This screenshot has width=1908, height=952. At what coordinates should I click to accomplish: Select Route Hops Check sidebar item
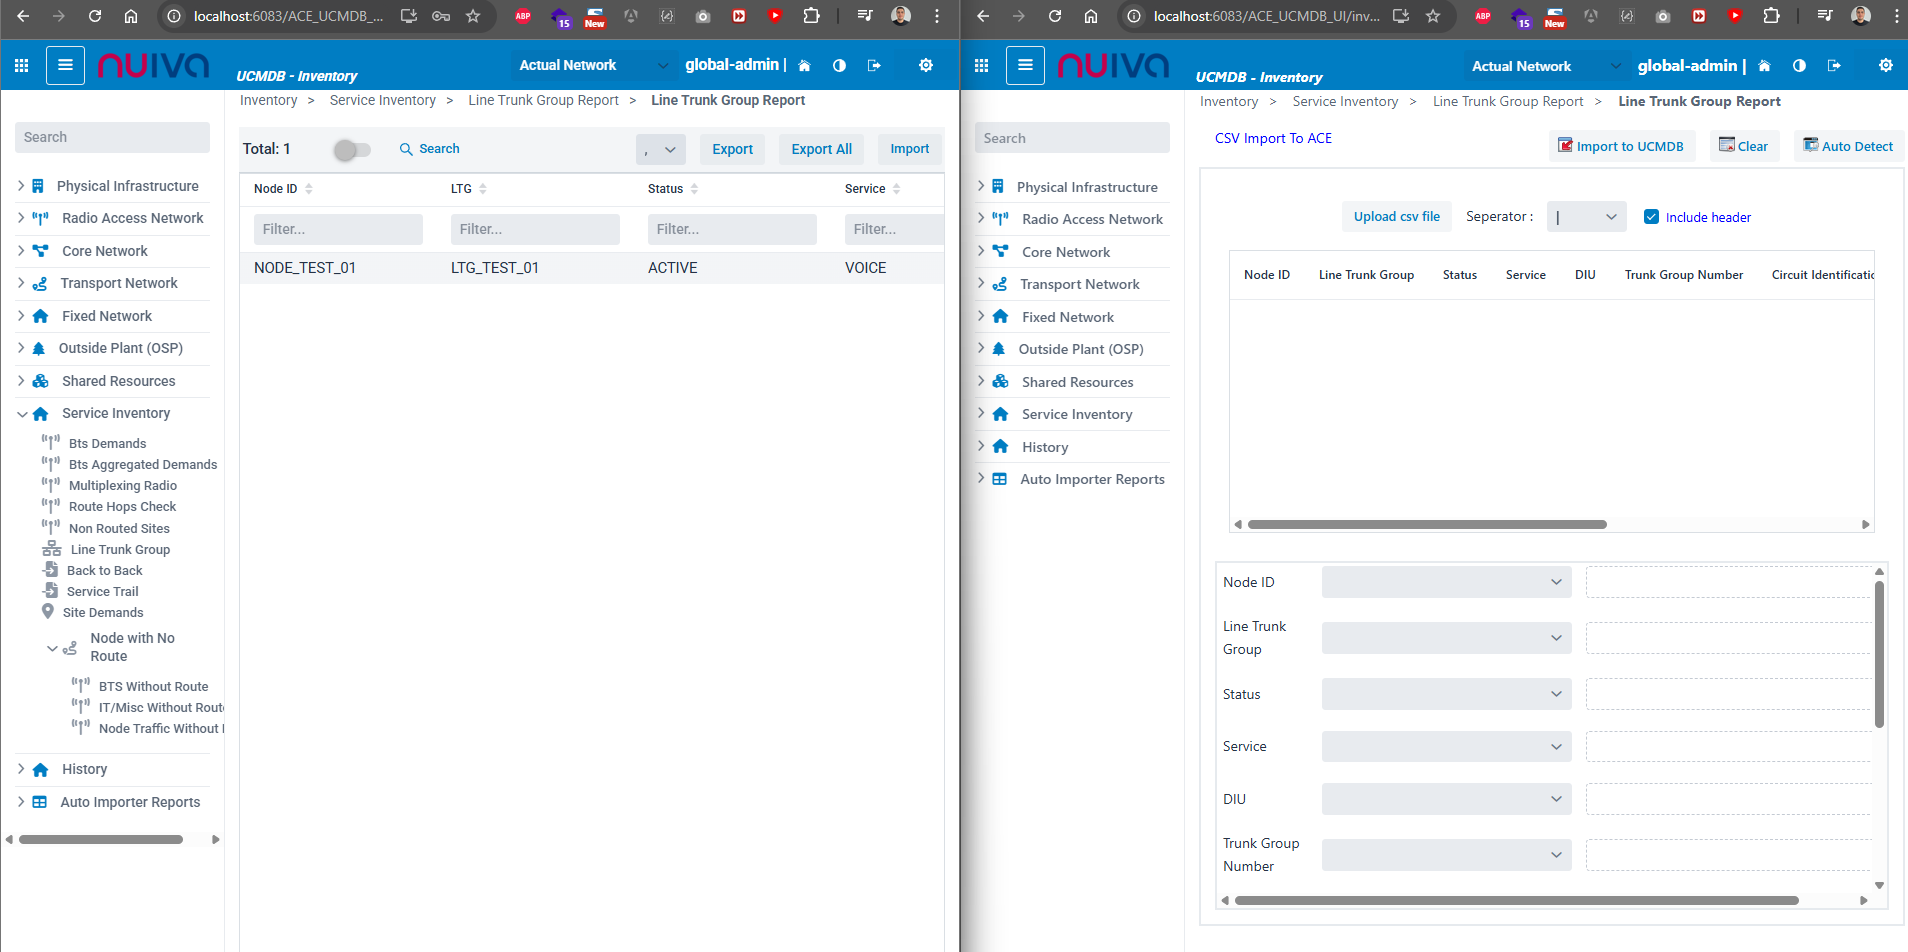pos(122,507)
